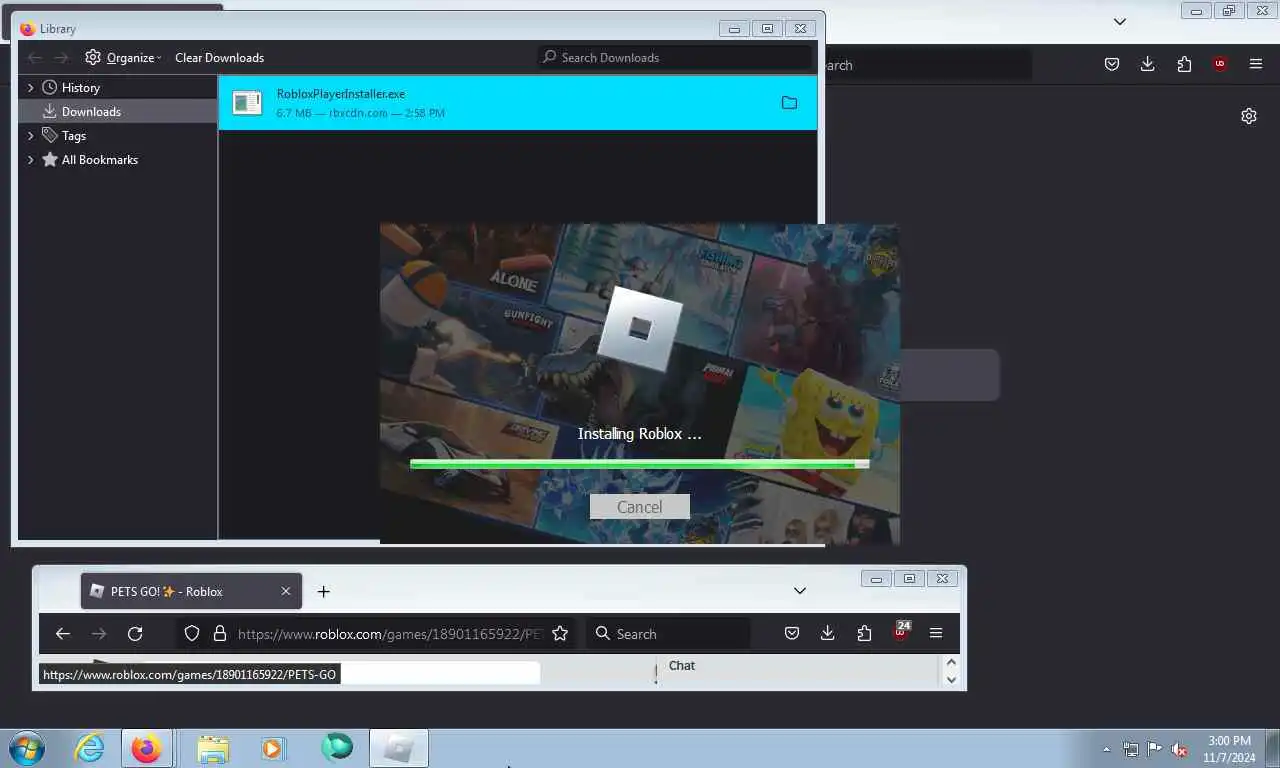The width and height of the screenshot is (1280, 768).
Task: Close the PETS GO! Roblox tab
Action: point(285,591)
